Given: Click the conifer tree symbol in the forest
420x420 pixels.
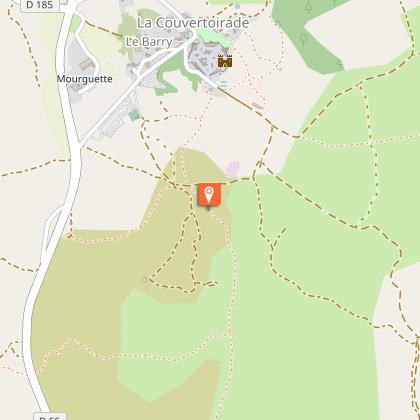Looking at the screenshot, I should [x=309, y=8].
